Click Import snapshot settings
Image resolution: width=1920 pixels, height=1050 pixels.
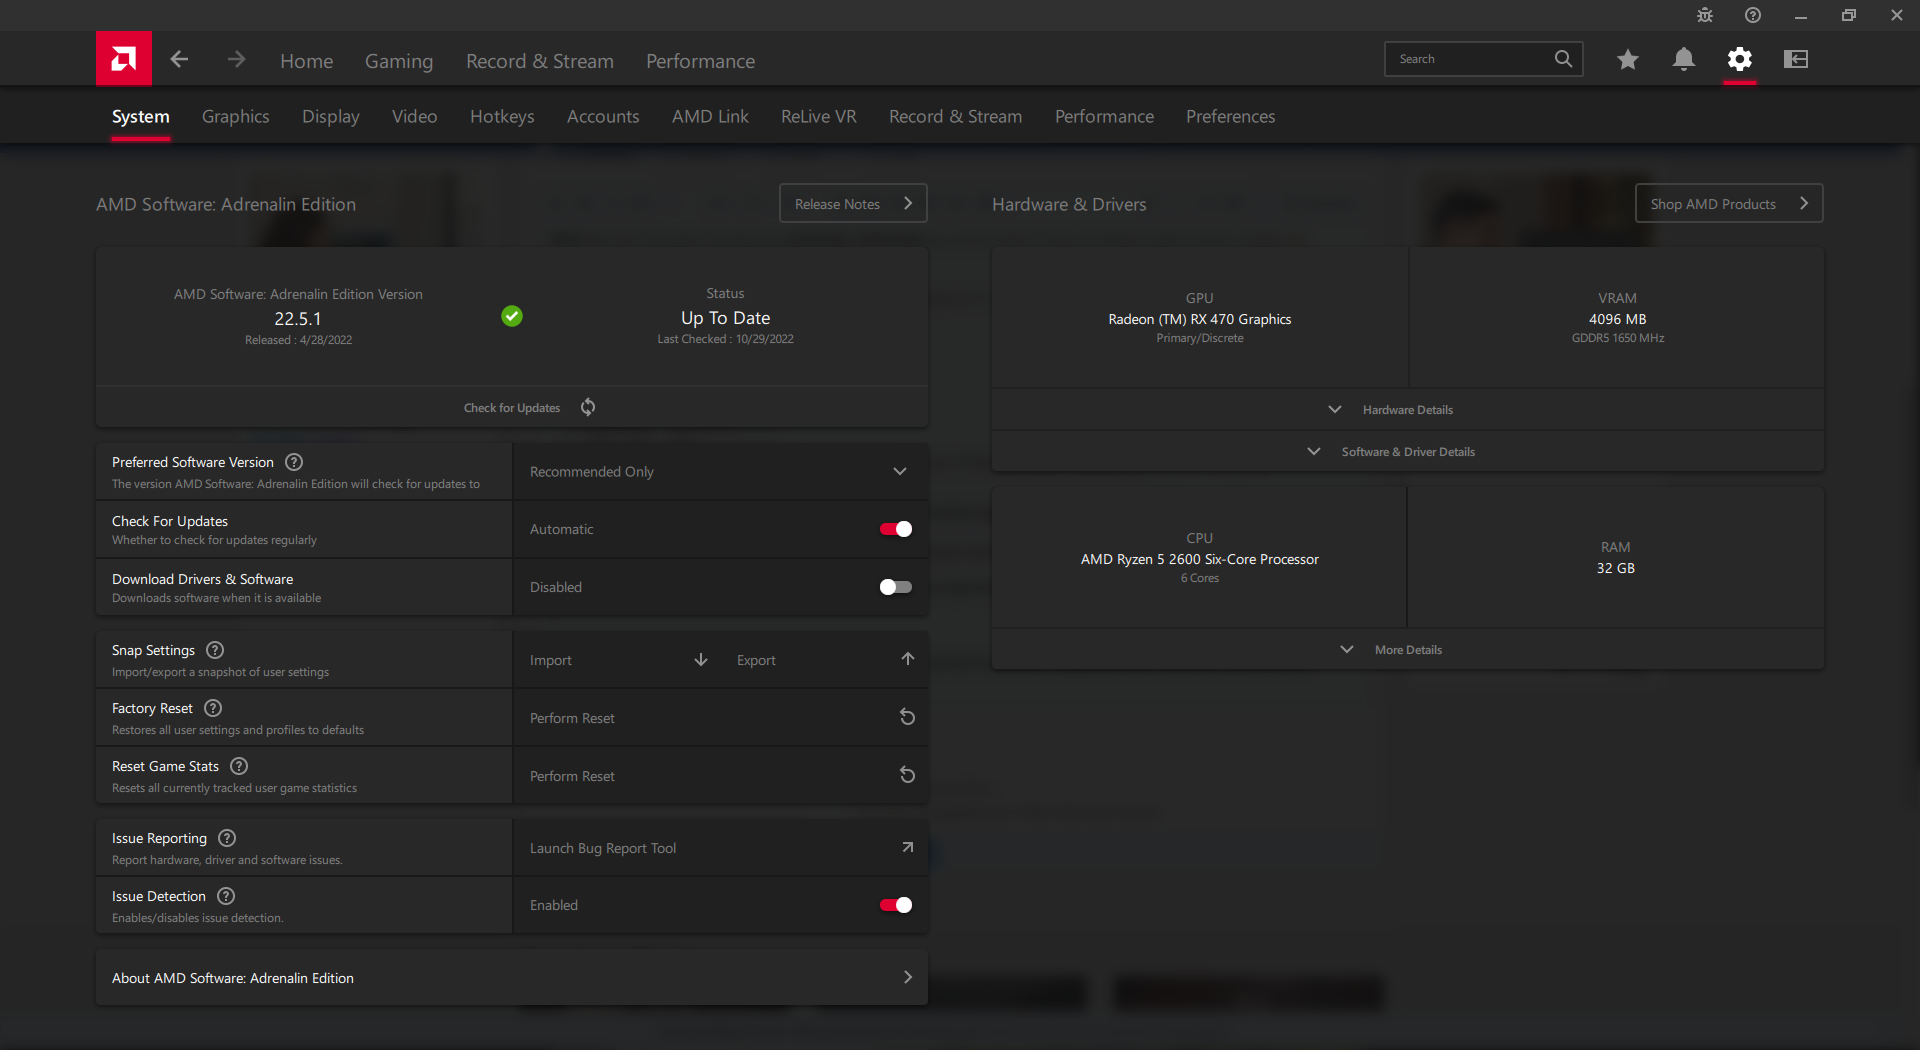617,660
